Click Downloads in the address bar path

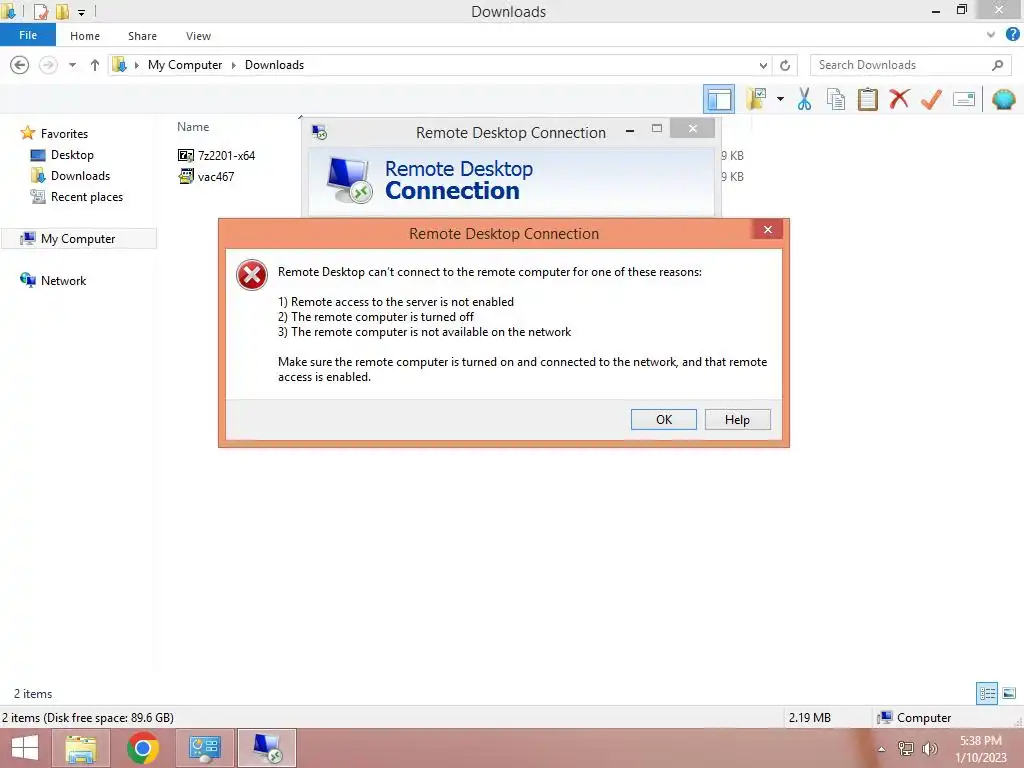tap(274, 65)
